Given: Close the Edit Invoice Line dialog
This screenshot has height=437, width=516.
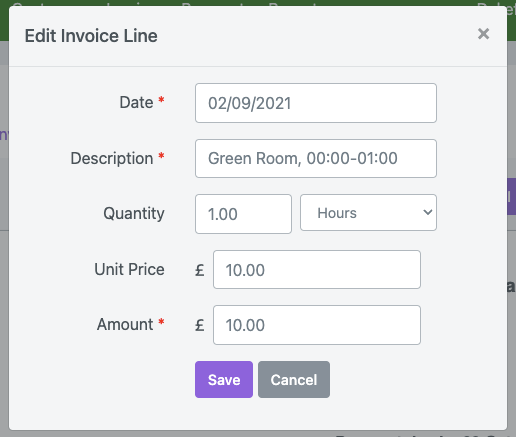Looking at the screenshot, I should click(483, 34).
